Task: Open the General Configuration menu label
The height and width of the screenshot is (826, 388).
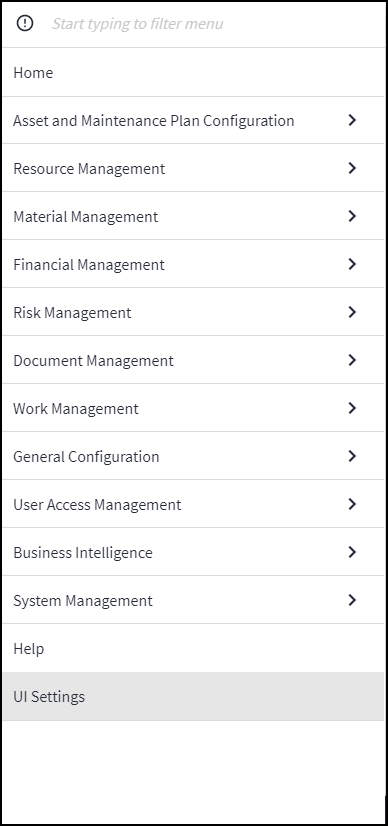Action: tap(86, 457)
